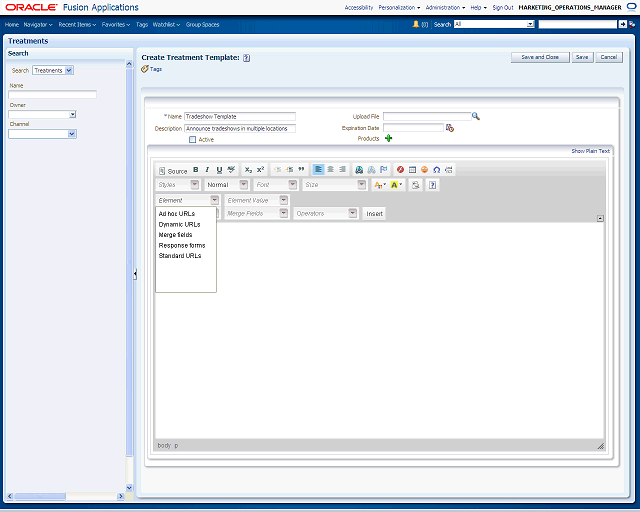Open notifications bell icon
Viewport: 640px width, 512px height.
[416, 24]
